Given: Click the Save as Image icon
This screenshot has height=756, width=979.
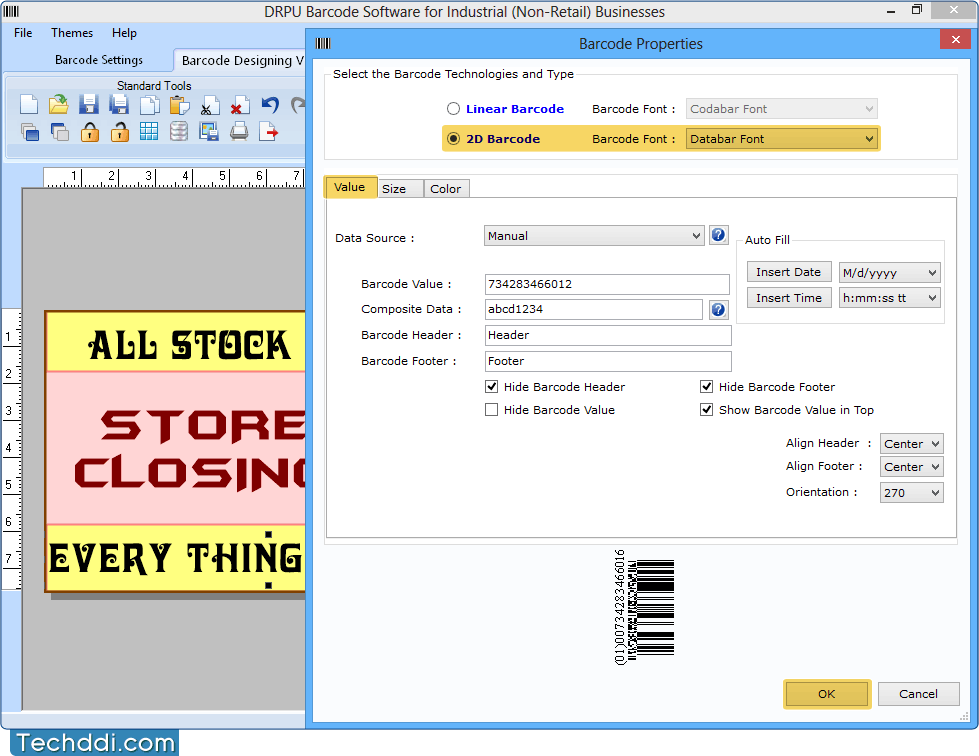Looking at the screenshot, I should point(209,132).
